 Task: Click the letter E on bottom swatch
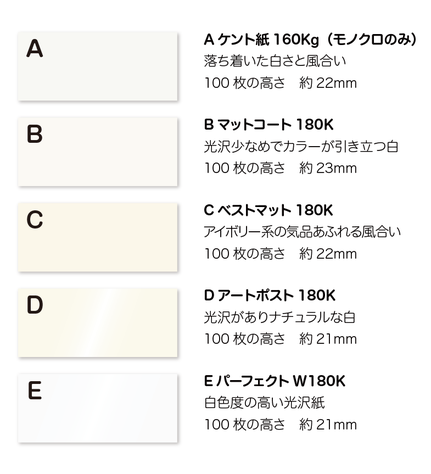coord(35,391)
